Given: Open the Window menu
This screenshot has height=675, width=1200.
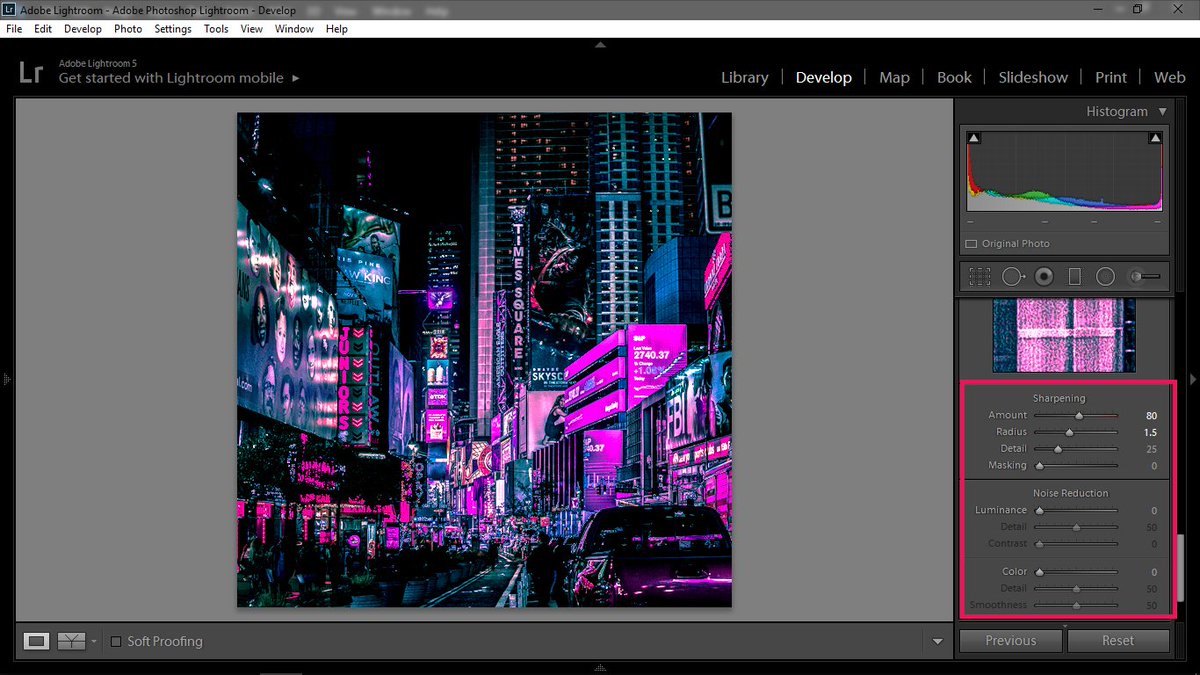Looking at the screenshot, I should 294,29.
